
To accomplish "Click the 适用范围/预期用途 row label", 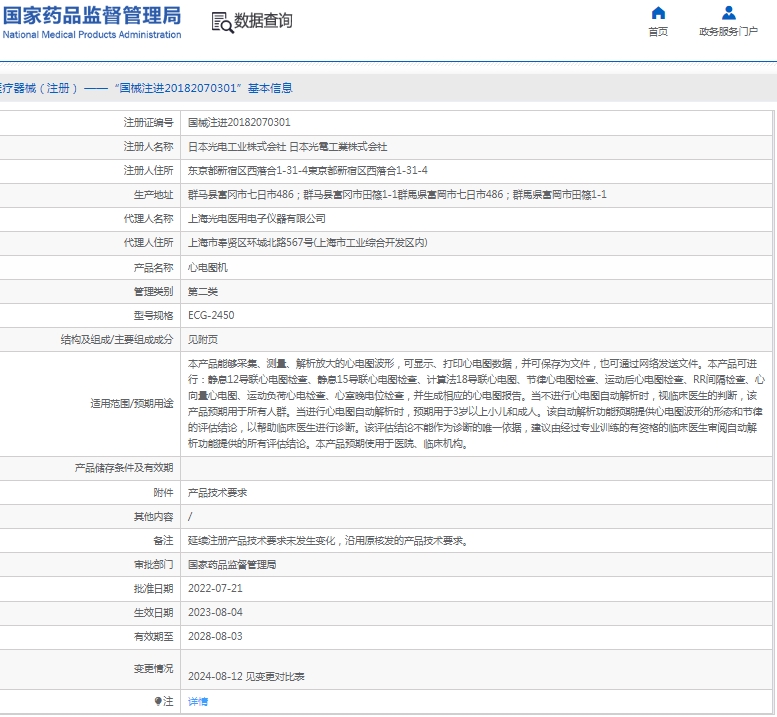I will (132, 403).
